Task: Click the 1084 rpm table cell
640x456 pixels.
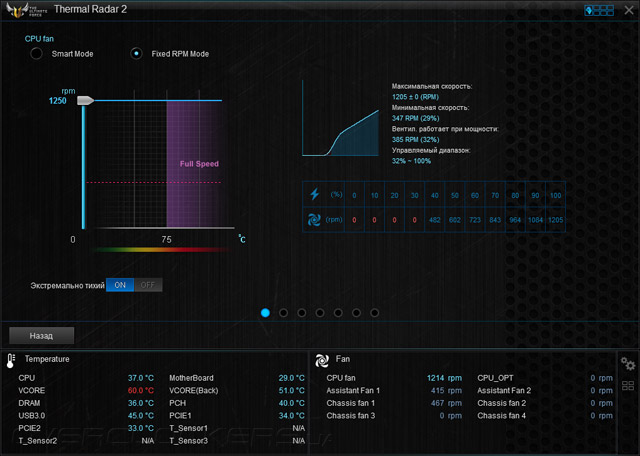Action: click(x=536, y=220)
